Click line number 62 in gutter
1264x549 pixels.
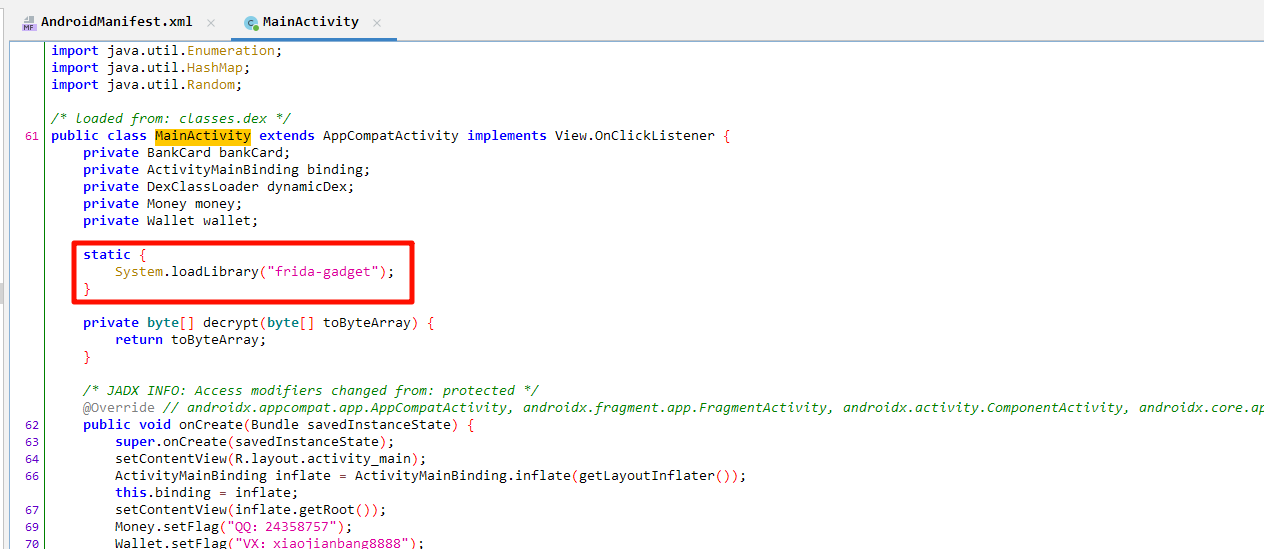point(31,425)
